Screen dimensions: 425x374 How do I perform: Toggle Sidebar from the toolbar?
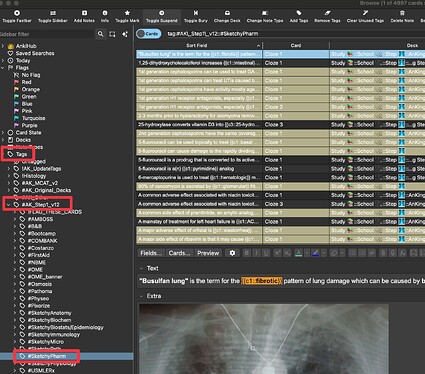point(53,16)
